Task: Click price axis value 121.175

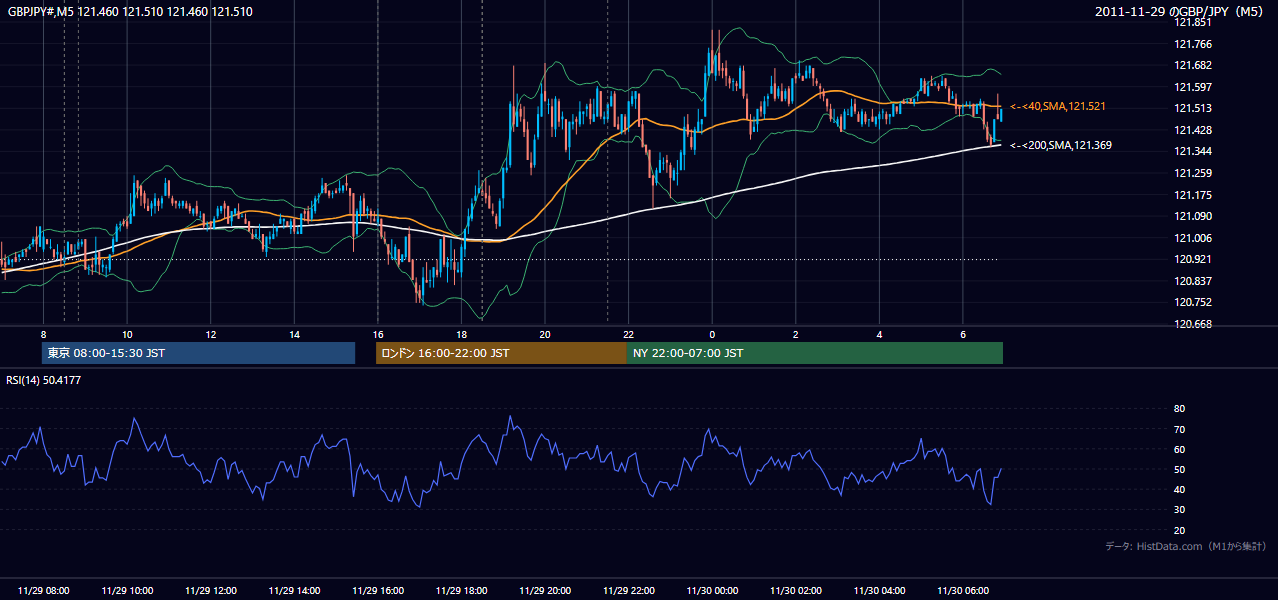Action: pyautogui.click(x=1192, y=195)
